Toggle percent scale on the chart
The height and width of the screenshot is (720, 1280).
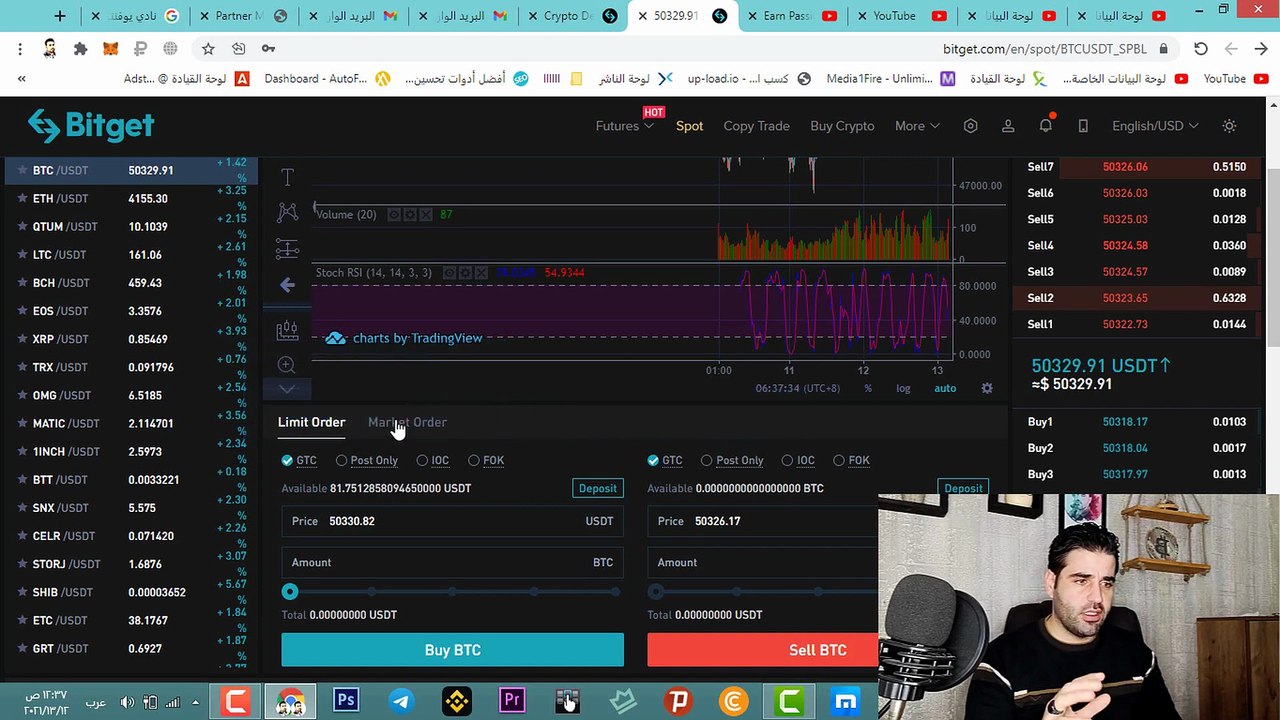pyautogui.click(x=868, y=388)
